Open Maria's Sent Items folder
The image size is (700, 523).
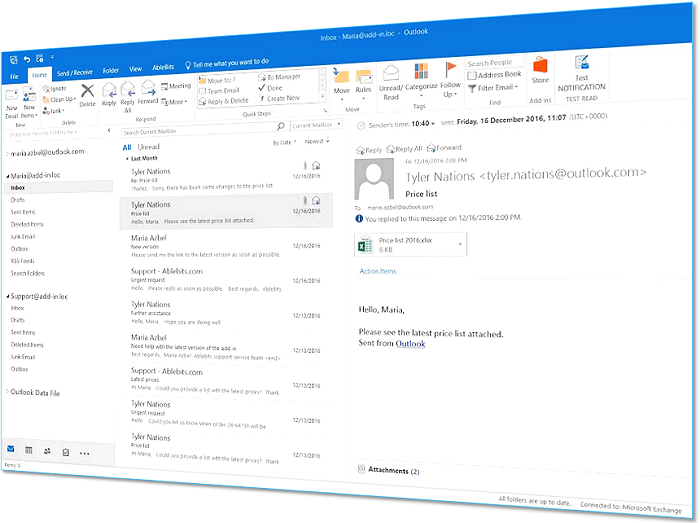pyautogui.click(x=23, y=212)
